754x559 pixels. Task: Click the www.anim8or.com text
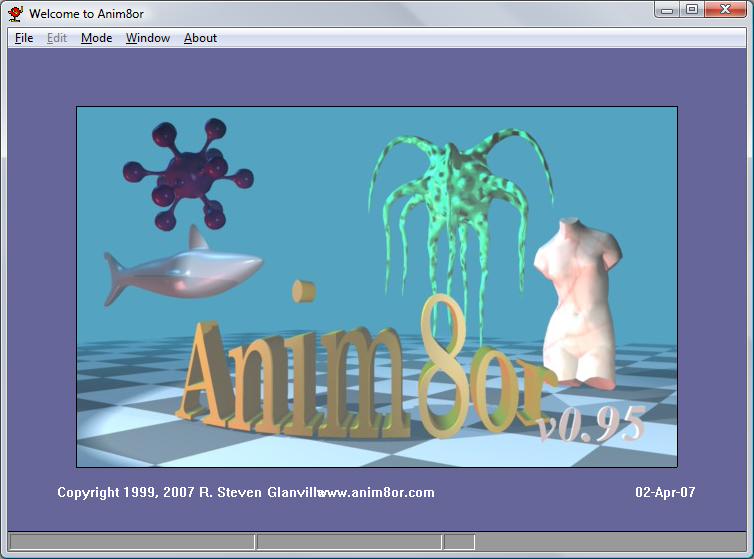(x=377, y=493)
